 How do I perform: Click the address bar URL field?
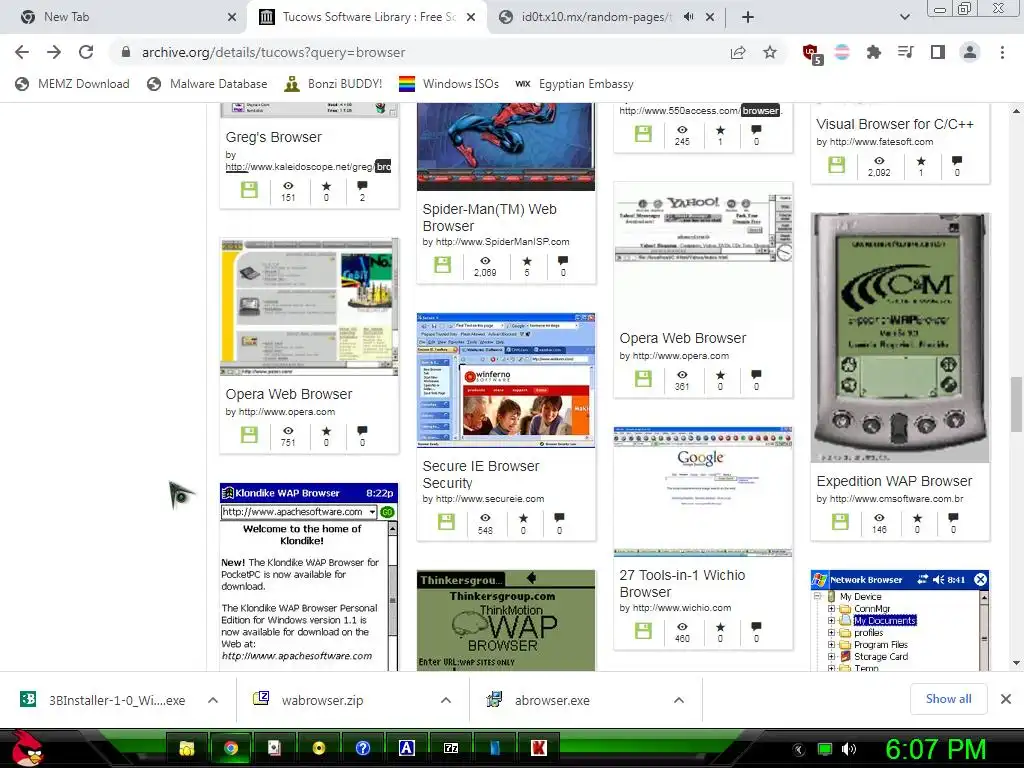[418, 52]
